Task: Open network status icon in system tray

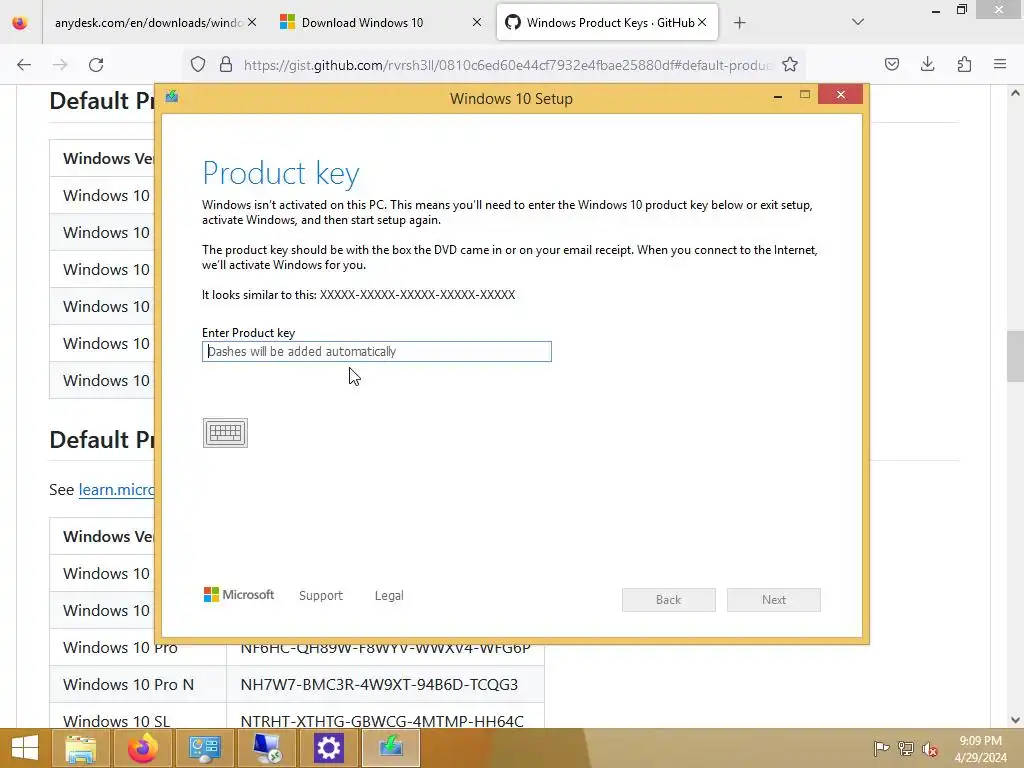Action: coord(906,748)
